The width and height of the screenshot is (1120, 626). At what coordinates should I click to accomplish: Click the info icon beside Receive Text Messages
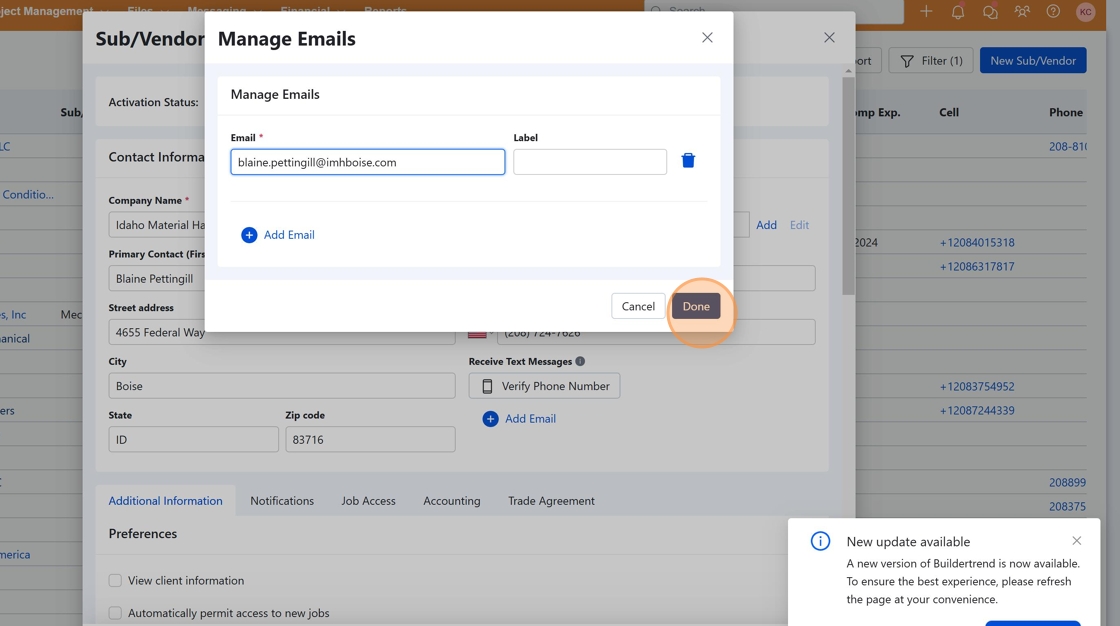[x=580, y=361]
